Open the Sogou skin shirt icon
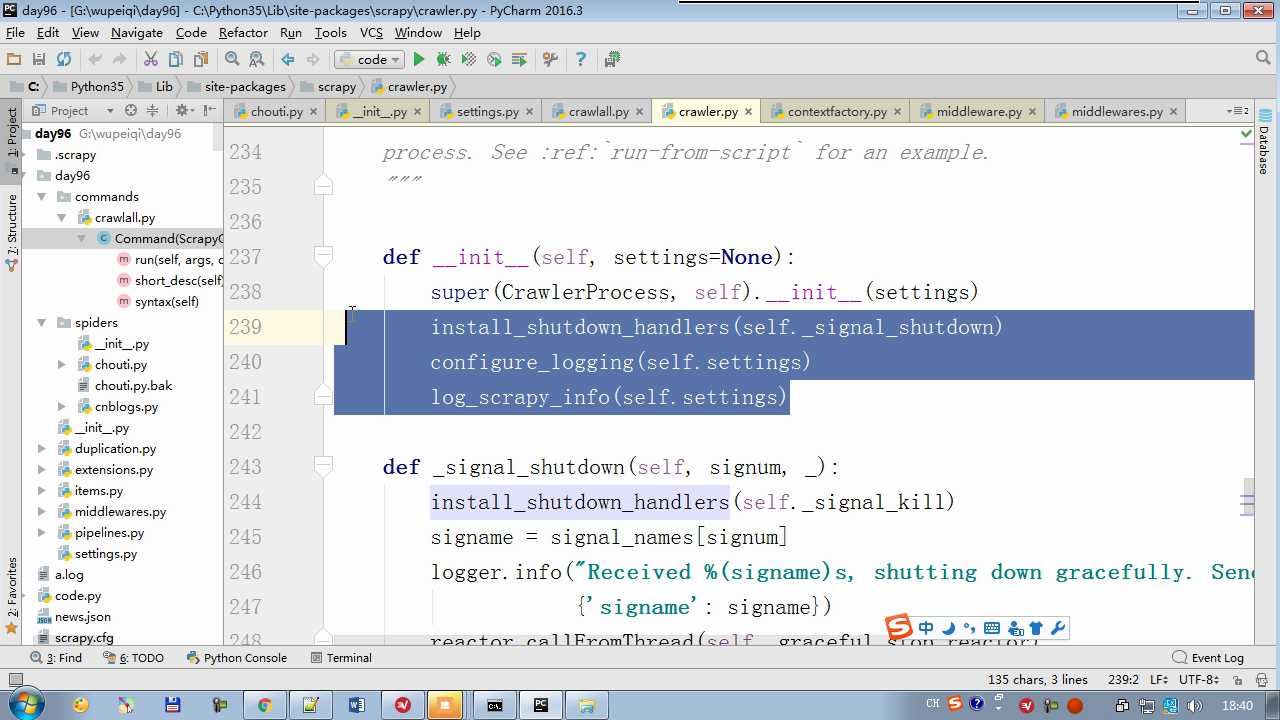The height and width of the screenshot is (720, 1280). point(1036,628)
